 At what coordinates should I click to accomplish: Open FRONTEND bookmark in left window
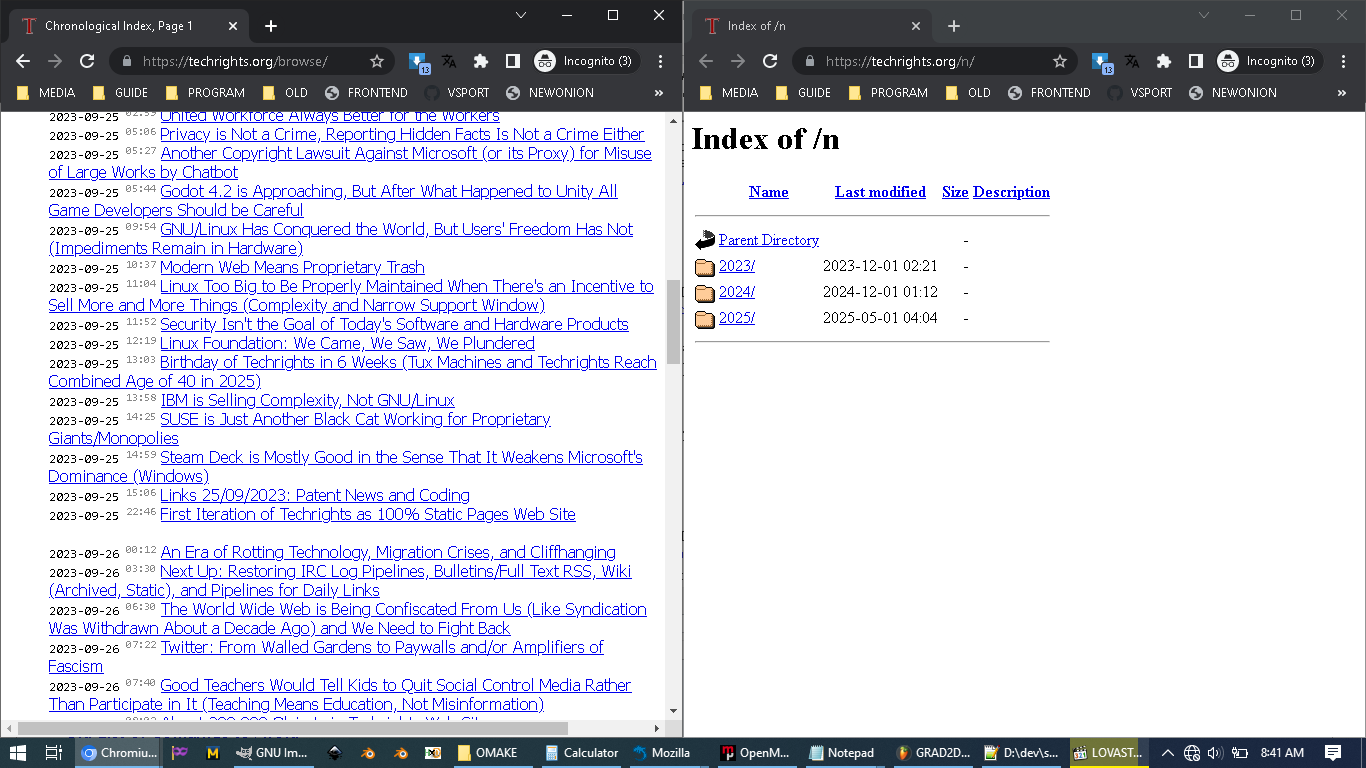(x=366, y=92)
